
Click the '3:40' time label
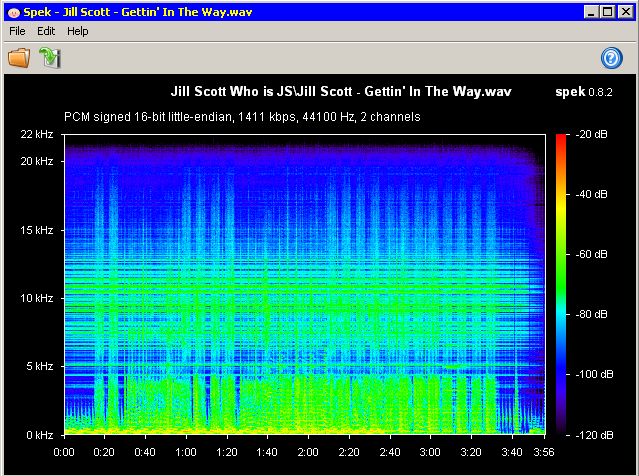point(512,452)
